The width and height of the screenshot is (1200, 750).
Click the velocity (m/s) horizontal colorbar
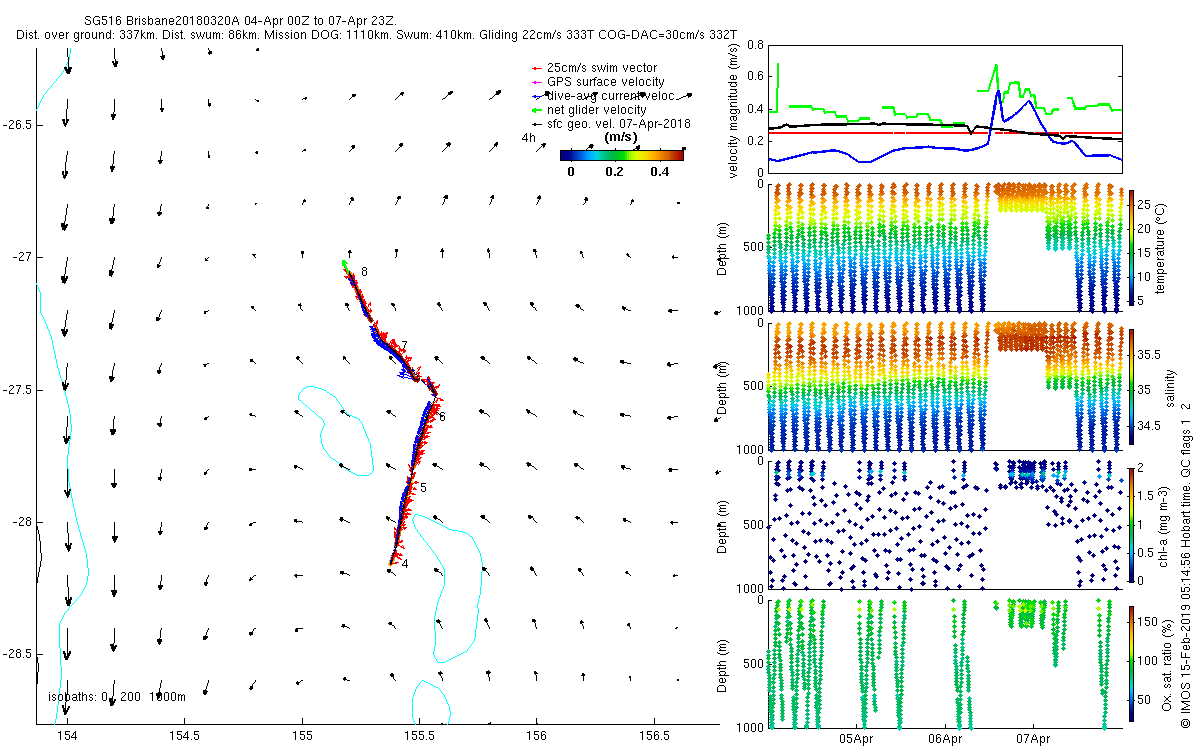point(621,155)
